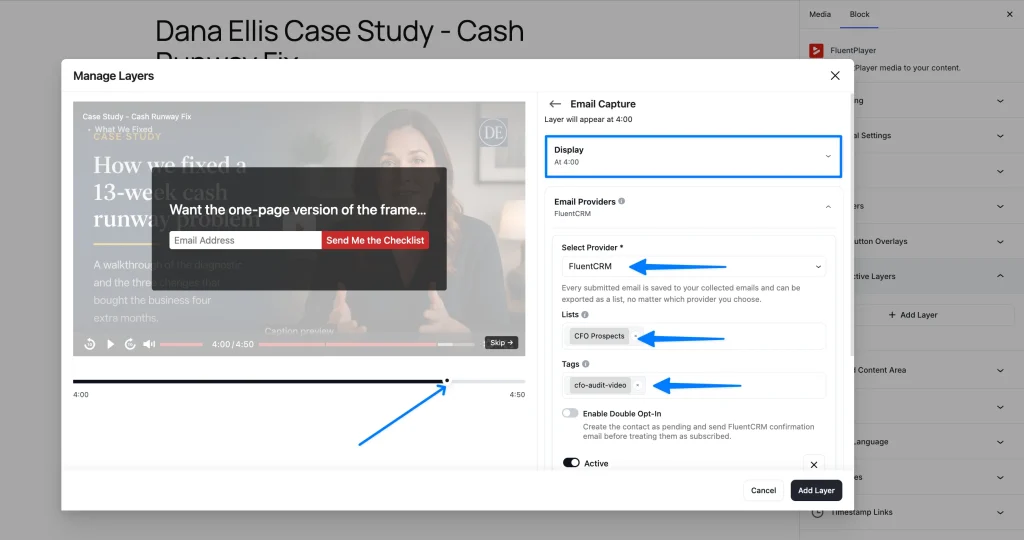Mute the video with speaker icon
The image size is (1024, 540).
[149, 344]
